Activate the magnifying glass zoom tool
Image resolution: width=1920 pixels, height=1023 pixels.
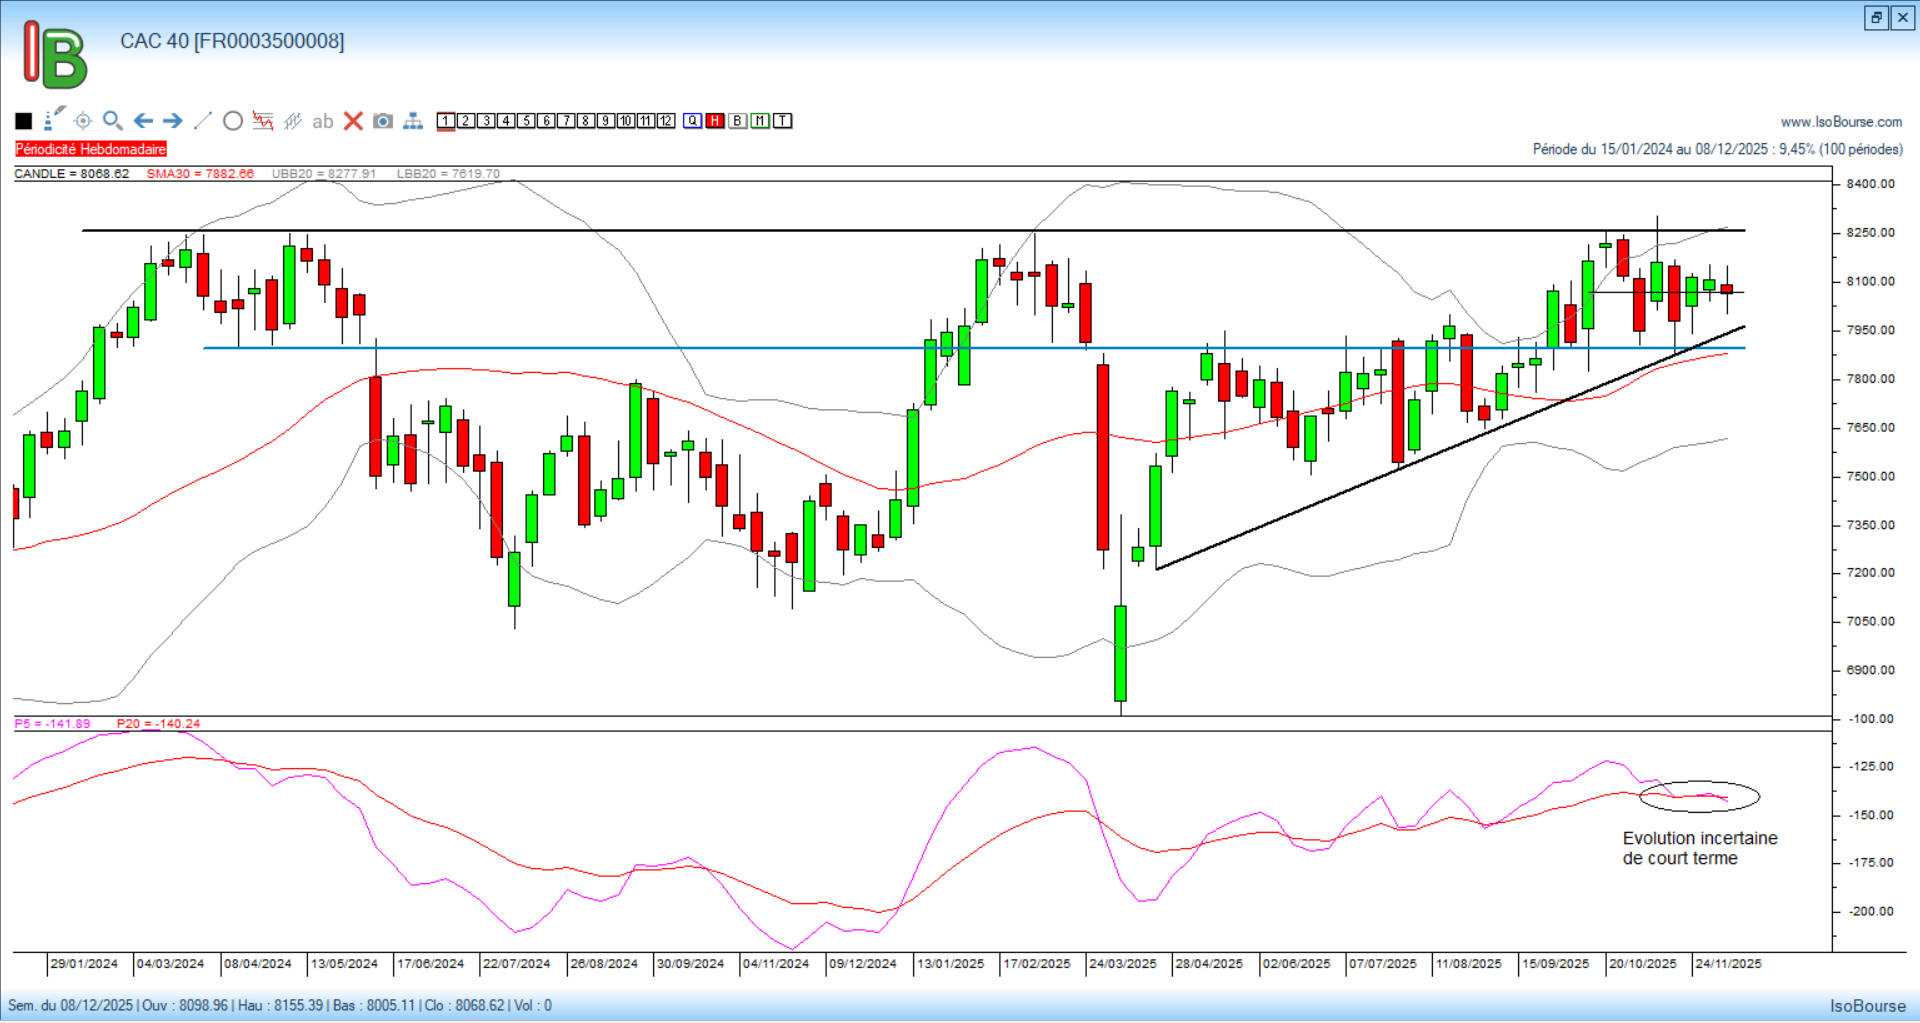pyautogui.click(x=112, y=121)
